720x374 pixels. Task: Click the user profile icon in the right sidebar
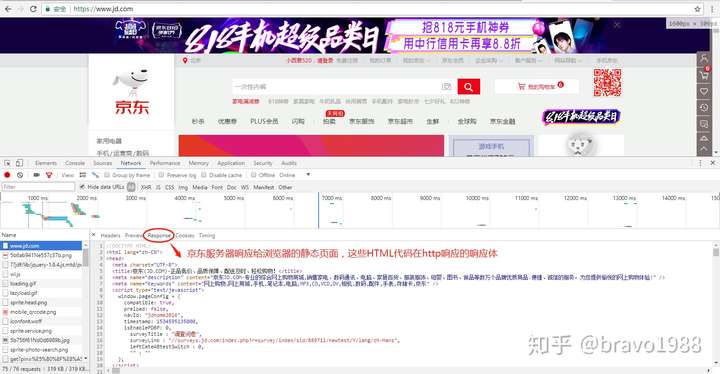(703, 58)
